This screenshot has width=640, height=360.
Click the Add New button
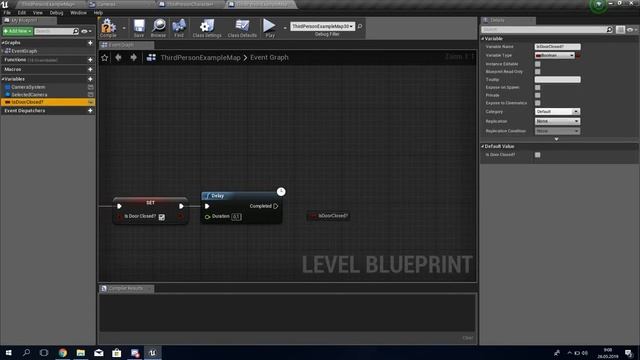pos(17,31)
